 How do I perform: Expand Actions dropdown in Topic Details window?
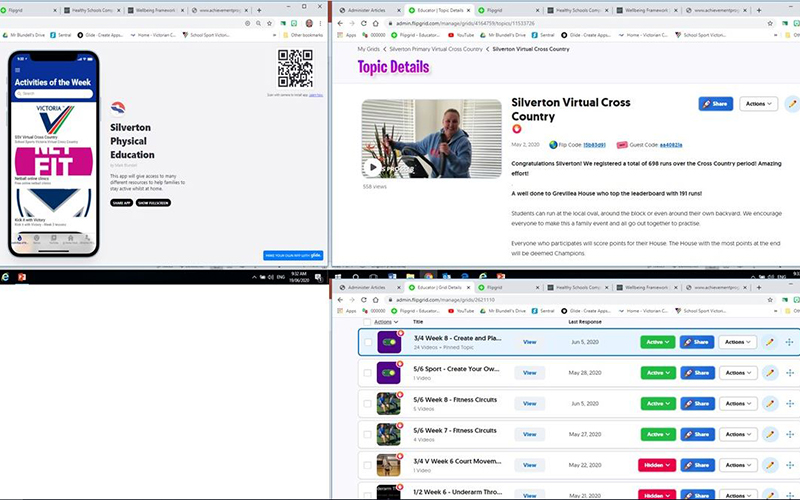pyautogui.click(x=759, y=104)
